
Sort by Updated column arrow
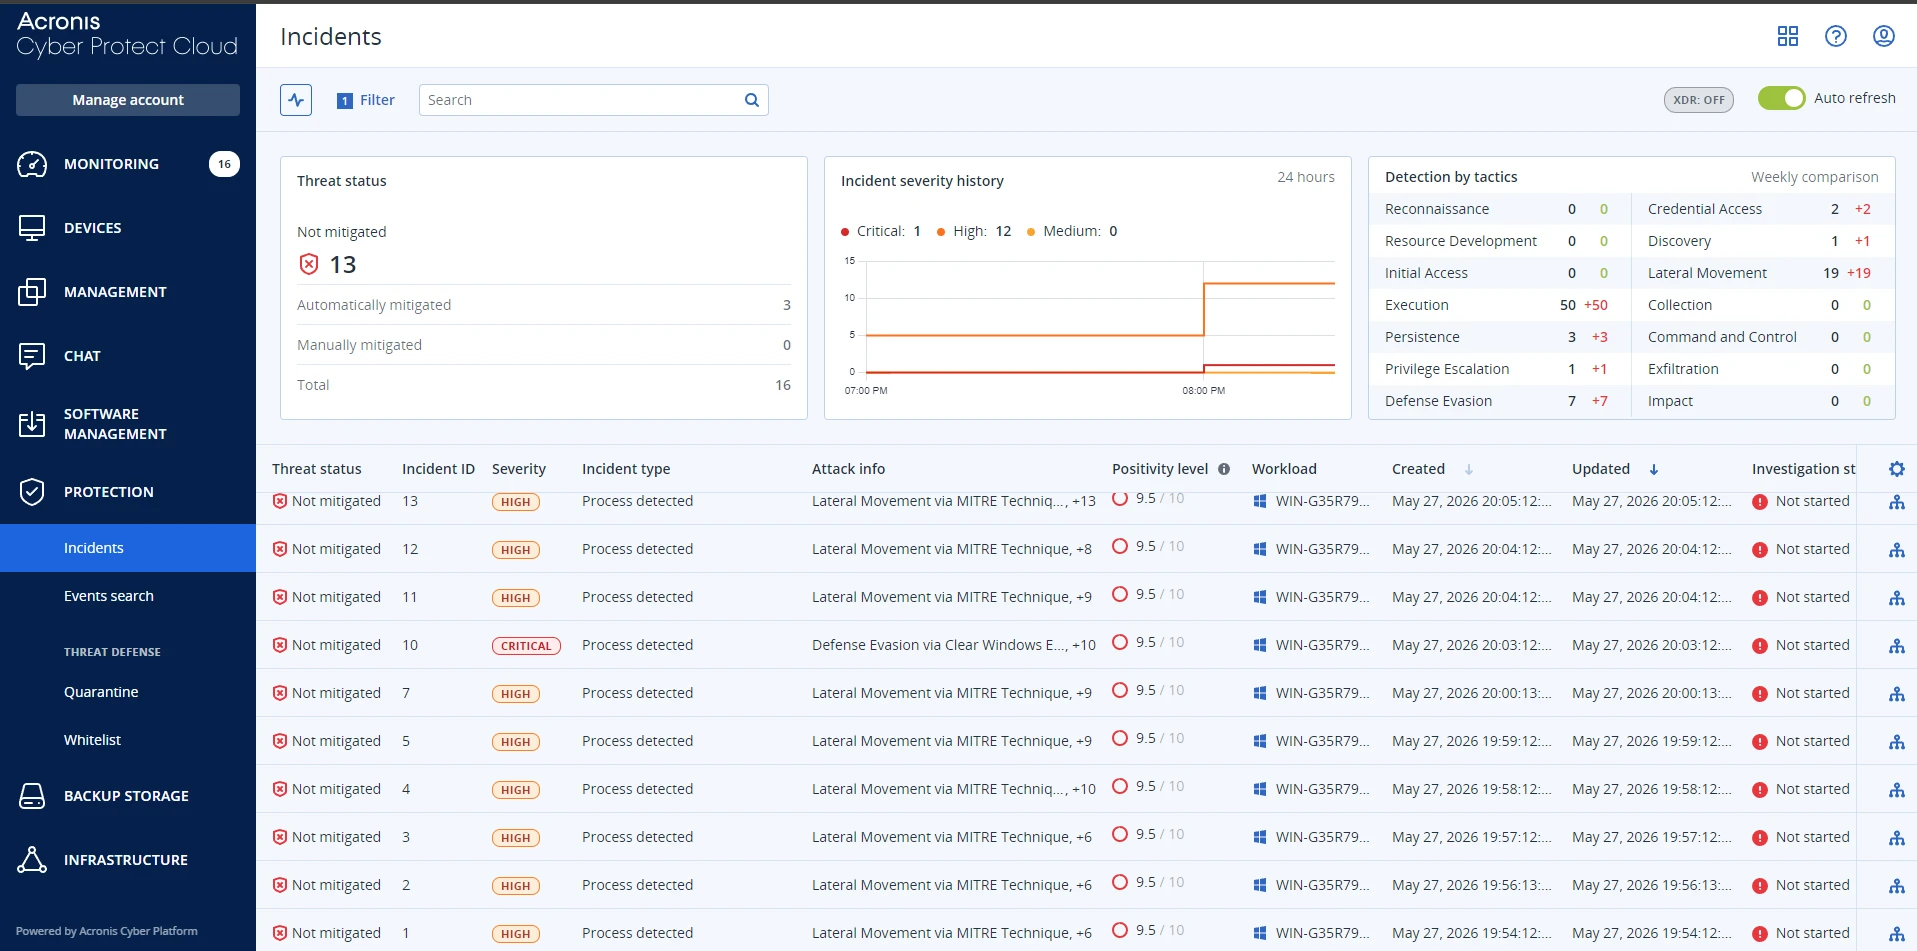point(1654,469)
